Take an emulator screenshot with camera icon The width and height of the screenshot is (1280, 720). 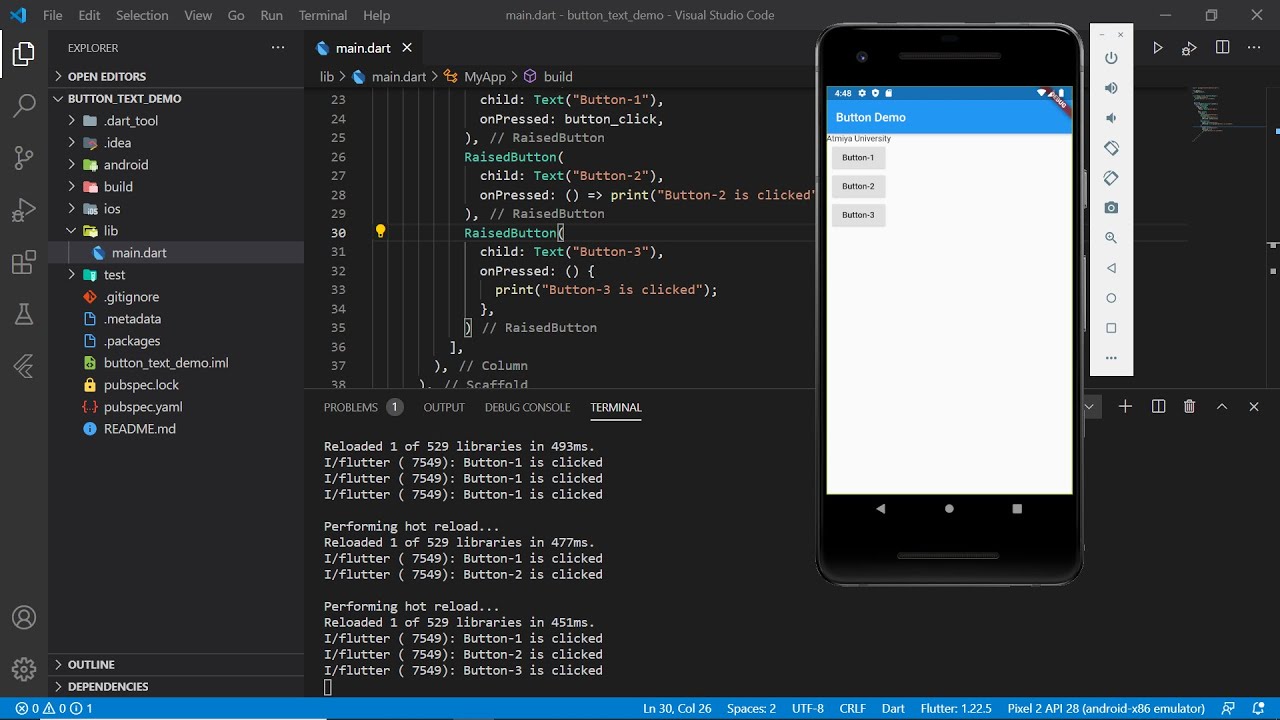pyautogui.click(x=1111, y=208)
